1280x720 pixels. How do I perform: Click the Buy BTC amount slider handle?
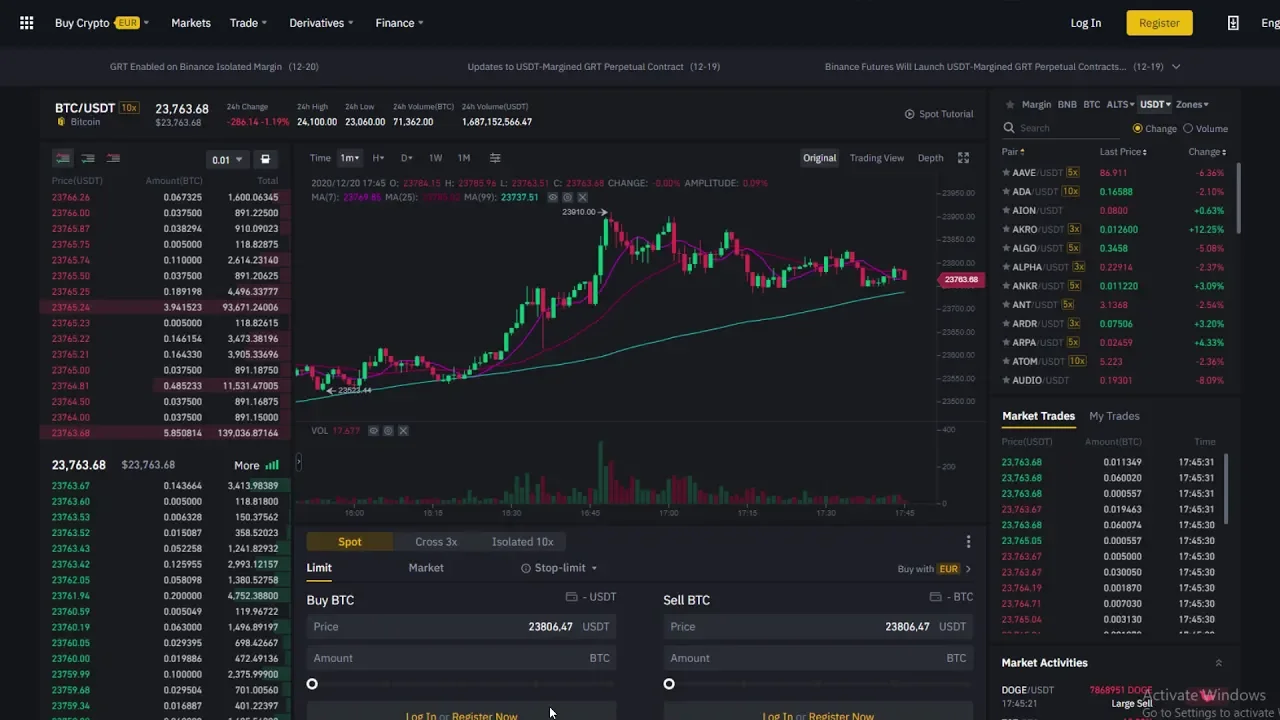click(x=312, y=684)
